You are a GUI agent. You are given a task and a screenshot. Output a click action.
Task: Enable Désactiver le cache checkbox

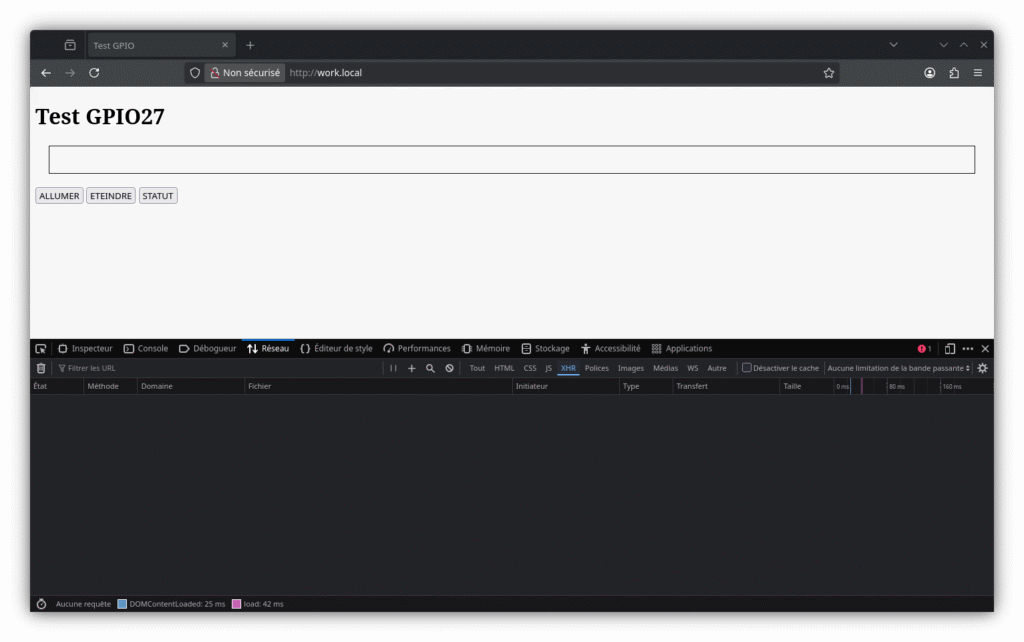[x=746, y=368]
